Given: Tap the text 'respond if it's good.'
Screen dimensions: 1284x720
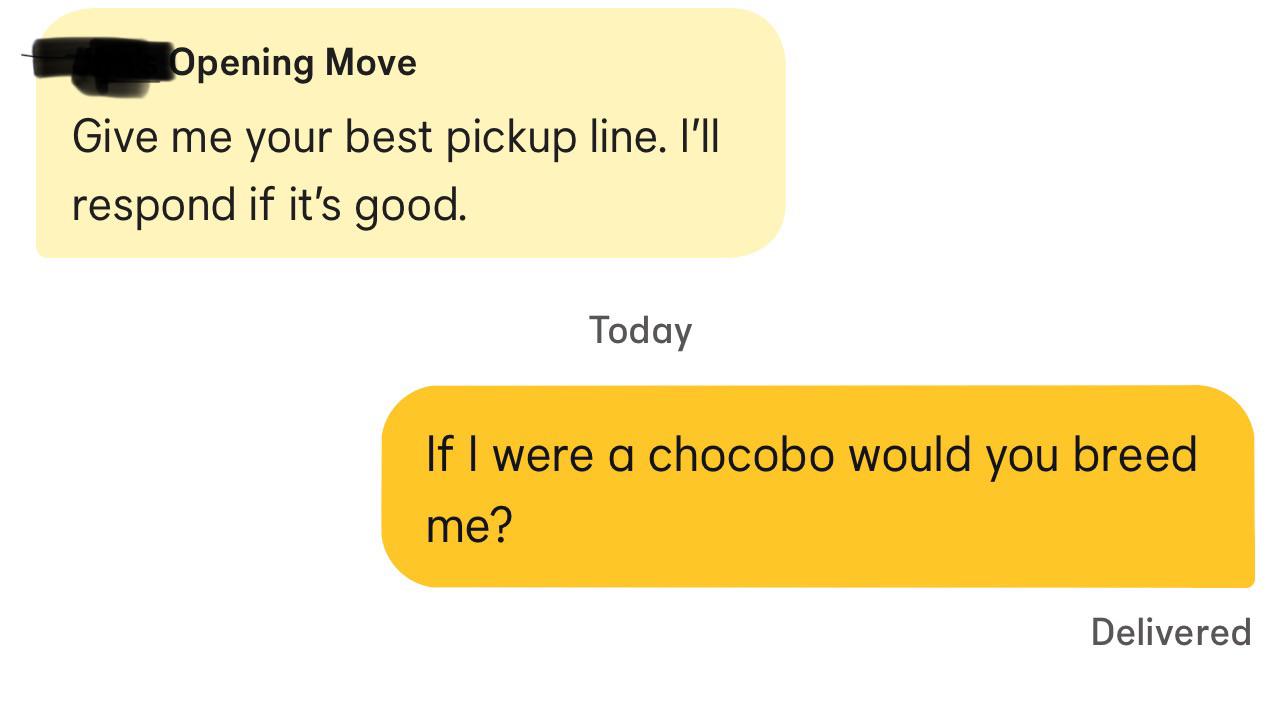Looking at the screenshot, I should pos(269,205).
